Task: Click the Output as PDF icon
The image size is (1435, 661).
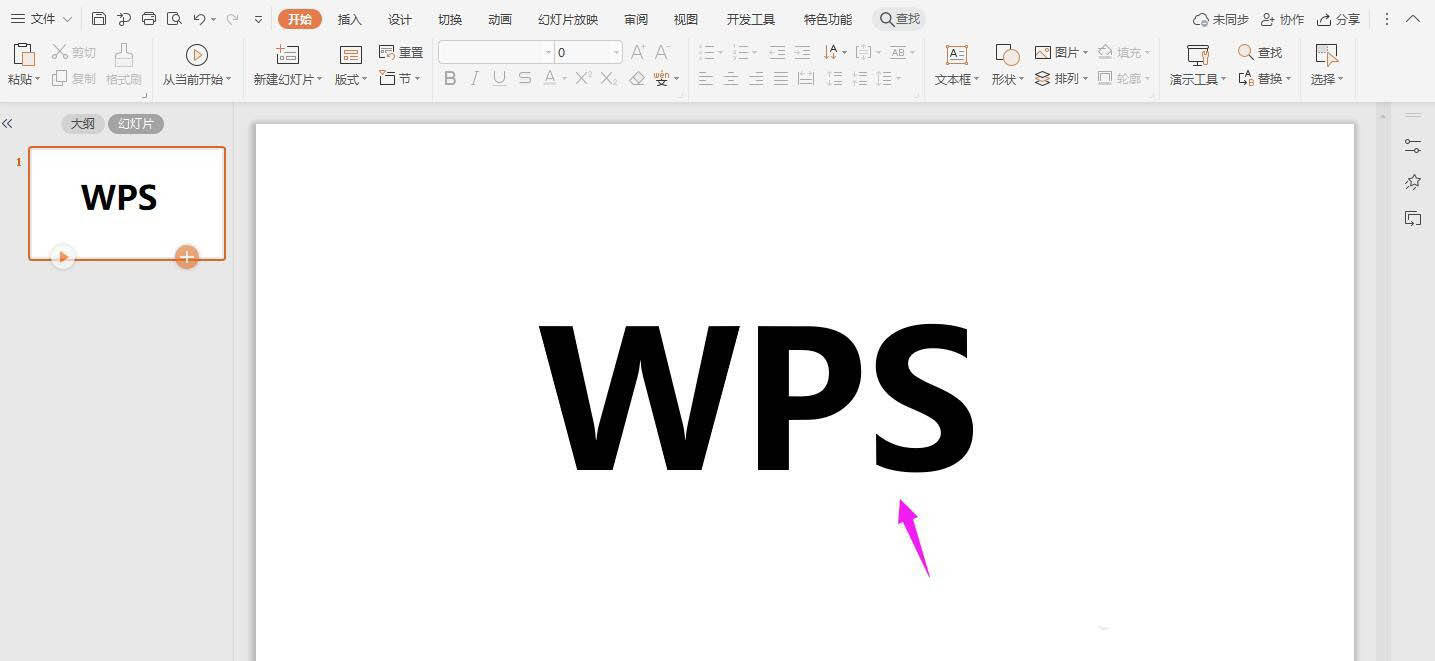Action: tap(124, 19)
